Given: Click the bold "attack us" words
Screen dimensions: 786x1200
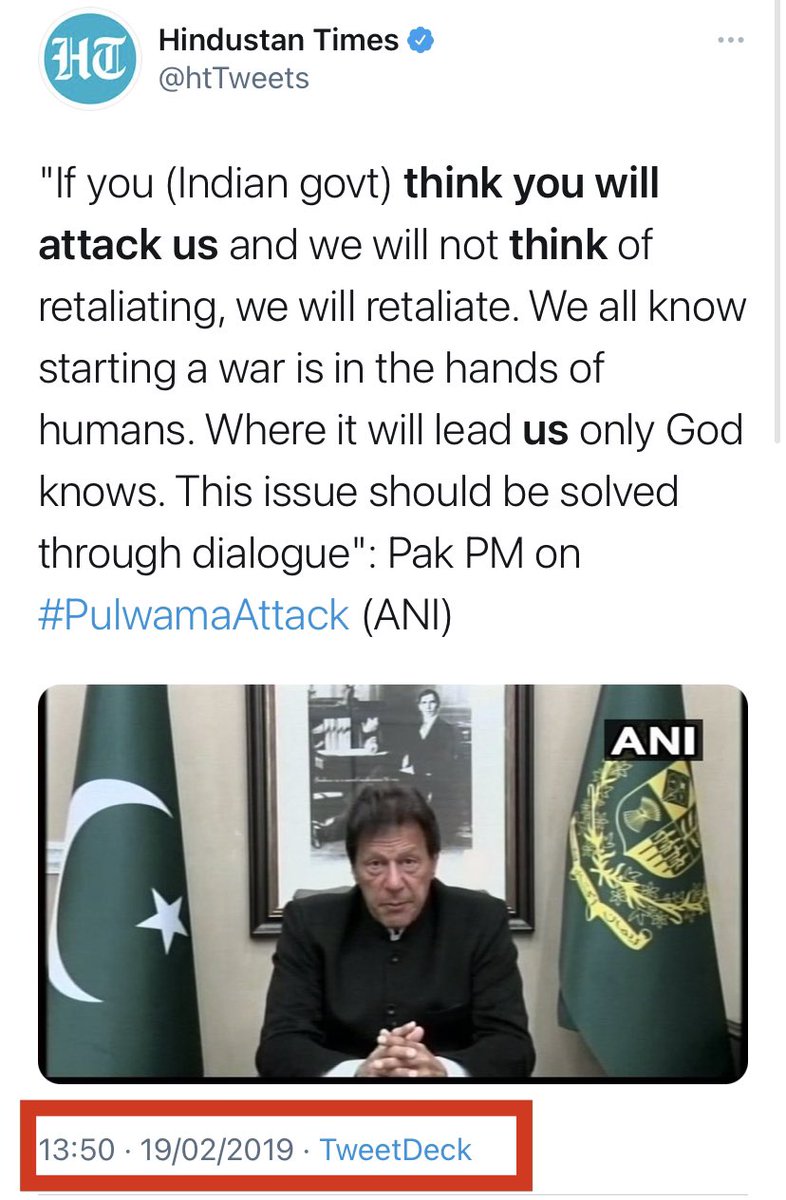Looking at the screenshot, I should pyautogui.click(x=129, y=245).
